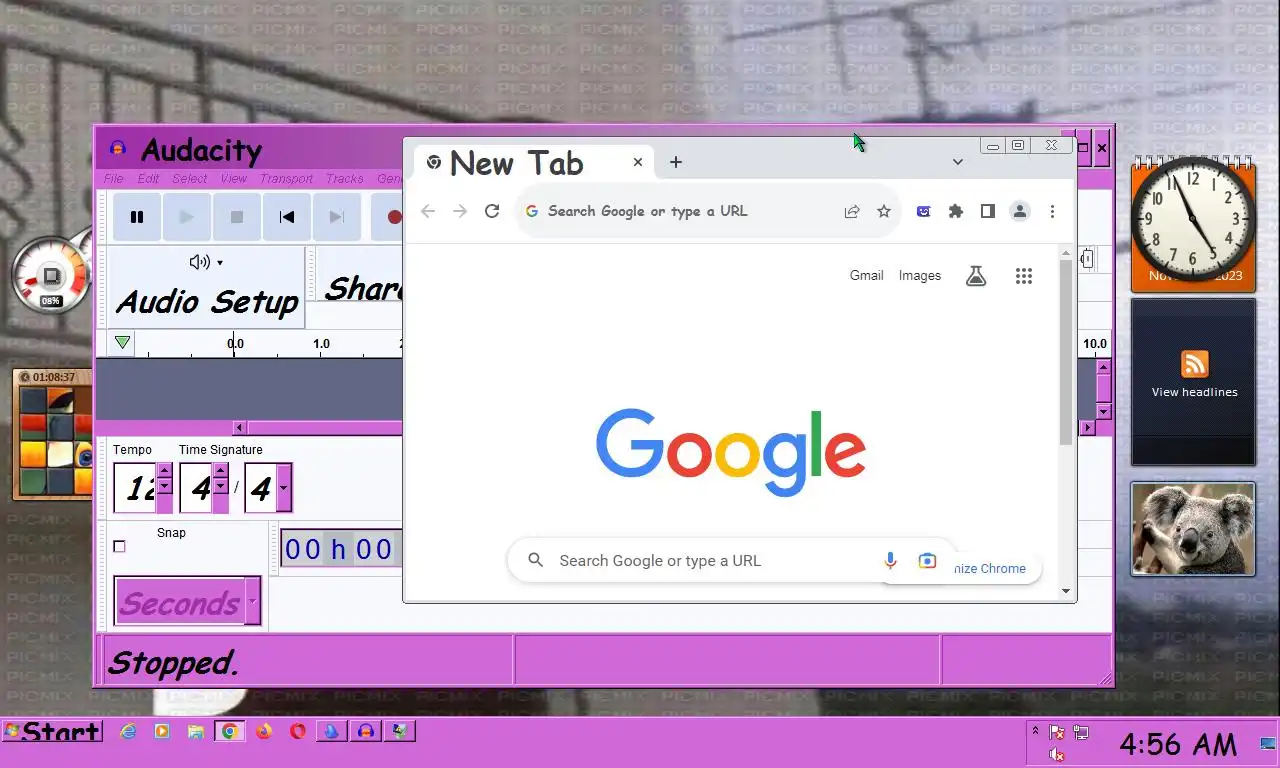Click the Audacity track scroll left arrow
Viewport: 1280px width, 768px height.
click(x=238, y=428)
